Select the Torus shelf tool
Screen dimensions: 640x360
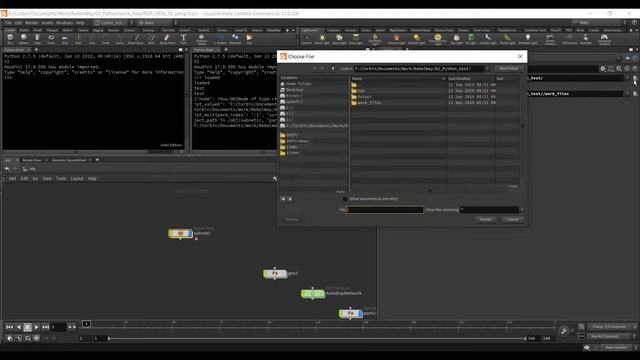tap(51, 39)
